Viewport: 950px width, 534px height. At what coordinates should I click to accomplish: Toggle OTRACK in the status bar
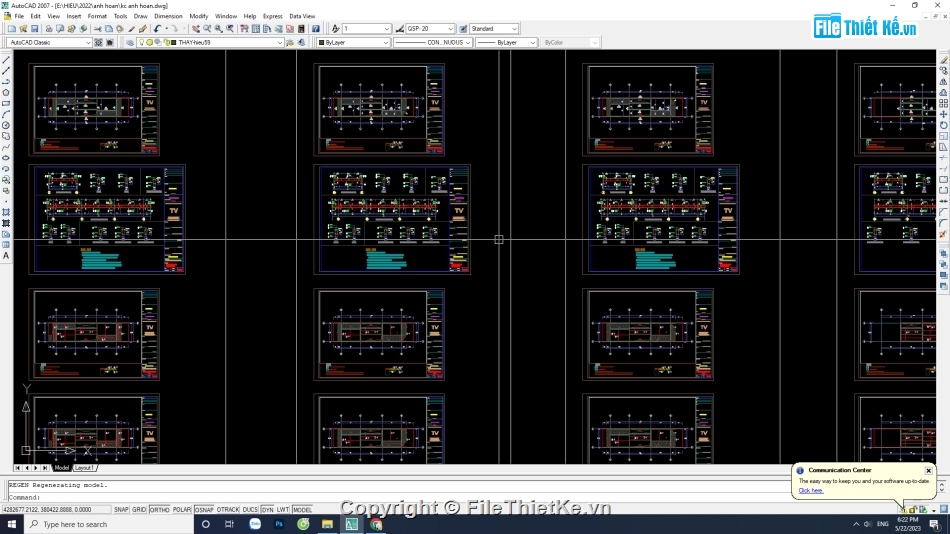228,510
